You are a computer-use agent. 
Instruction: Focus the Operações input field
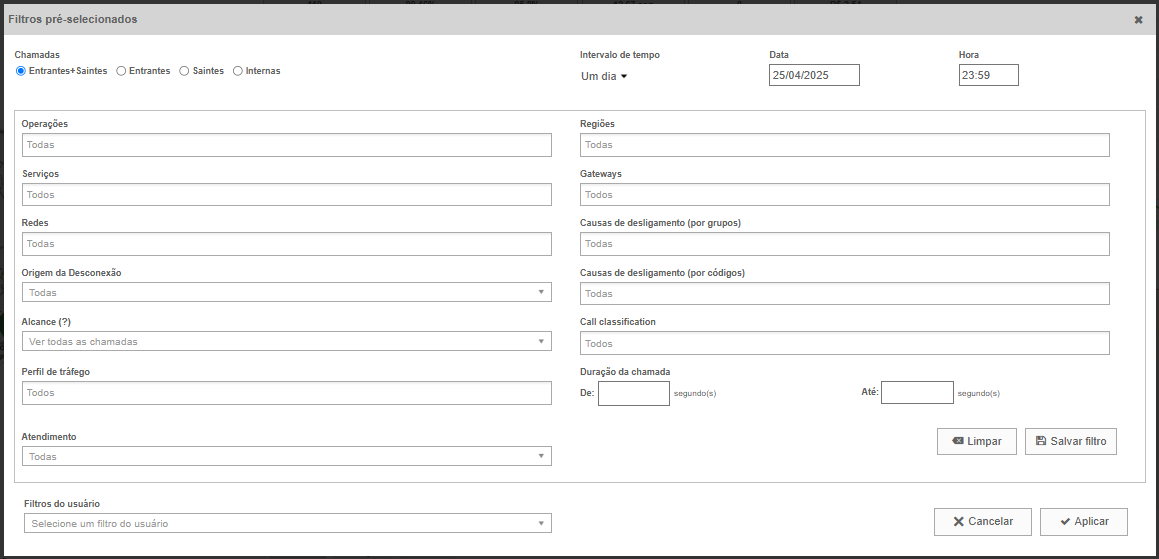(x=286, y=145)
